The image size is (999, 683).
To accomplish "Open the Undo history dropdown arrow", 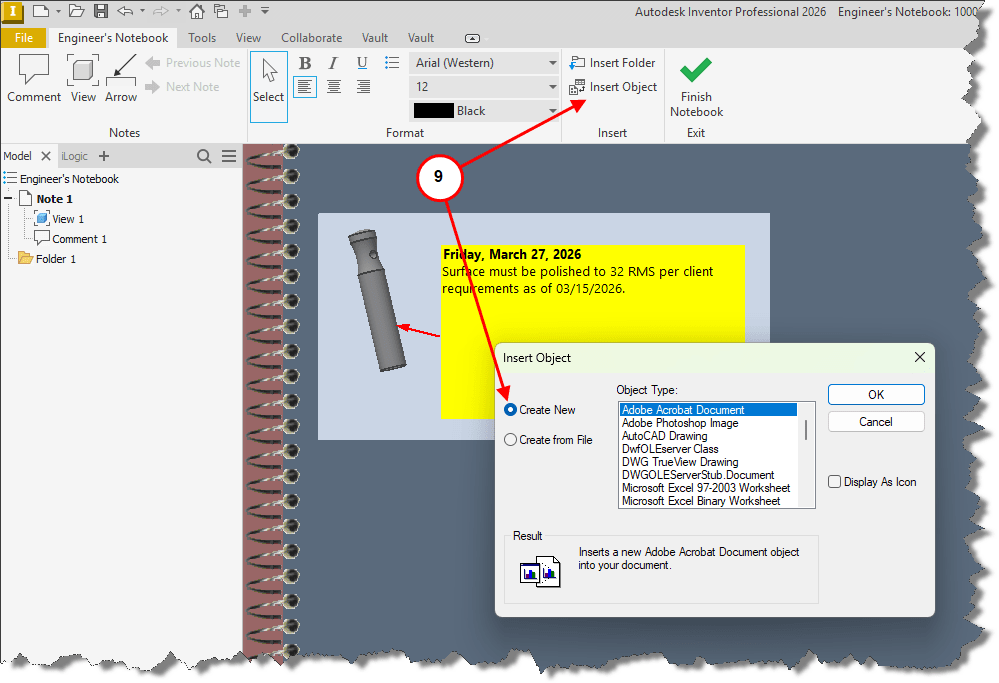I will coord(142,11).
